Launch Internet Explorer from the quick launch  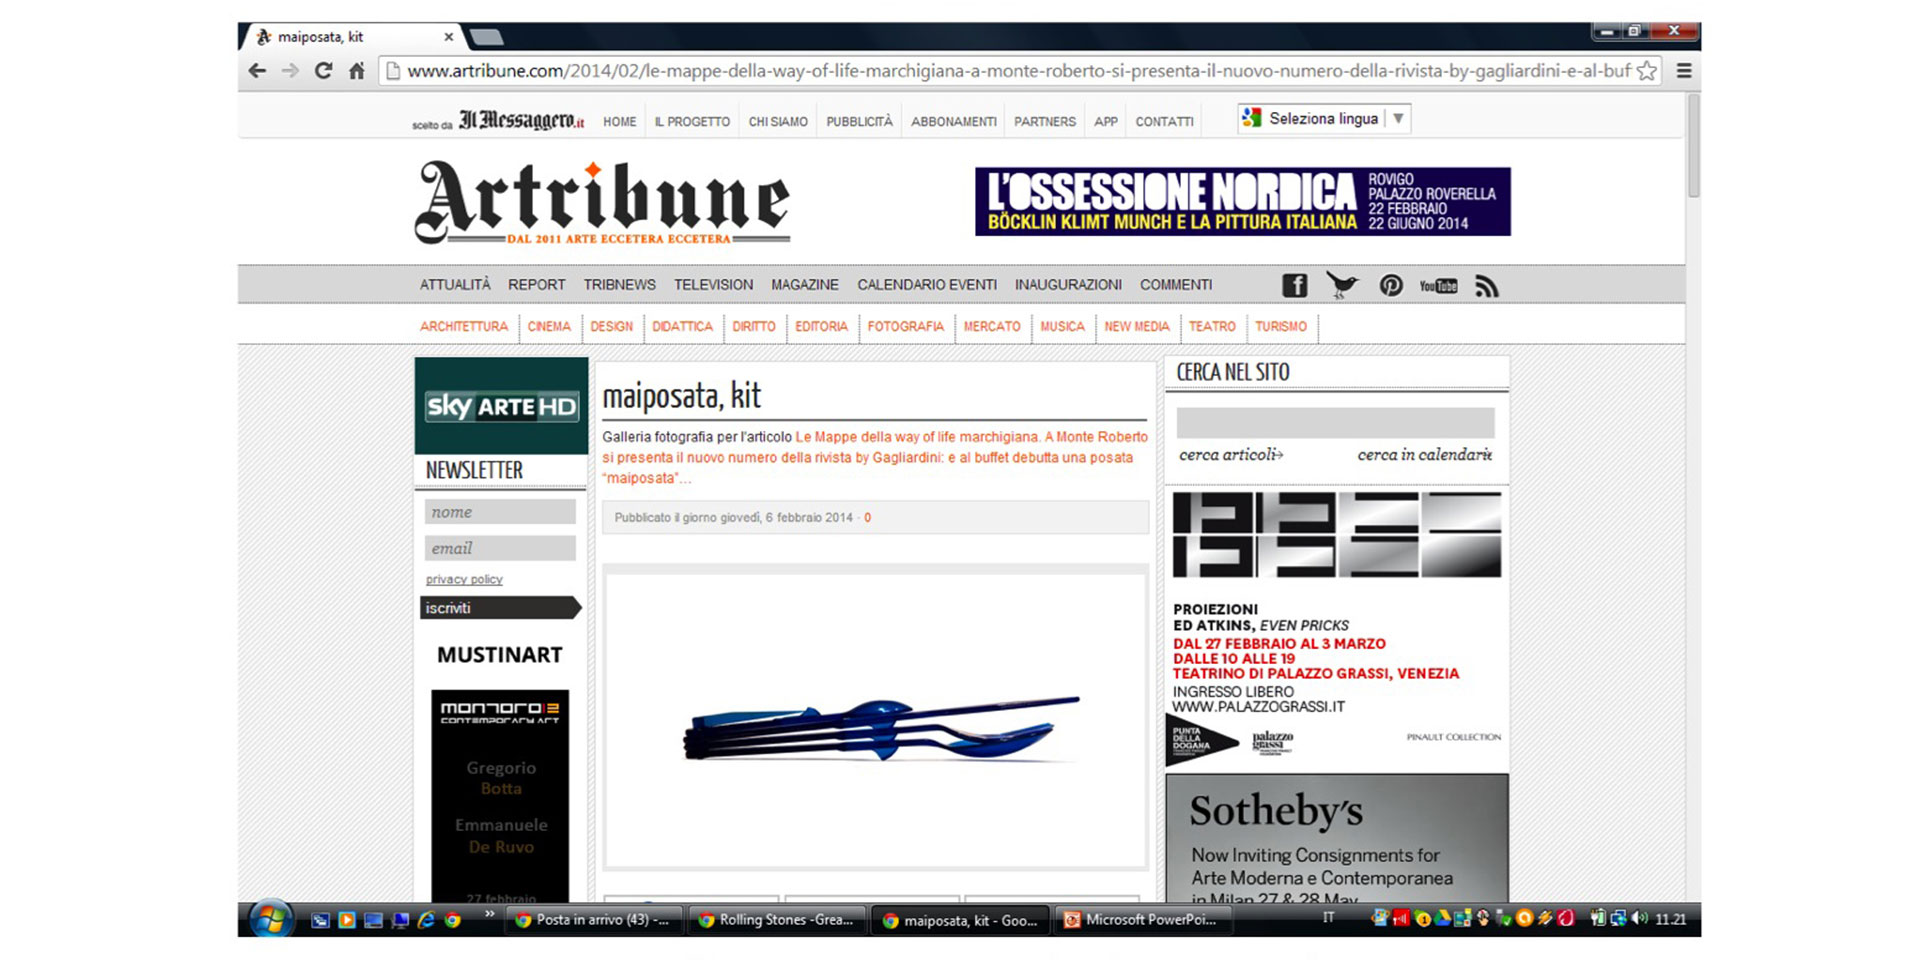426,920
